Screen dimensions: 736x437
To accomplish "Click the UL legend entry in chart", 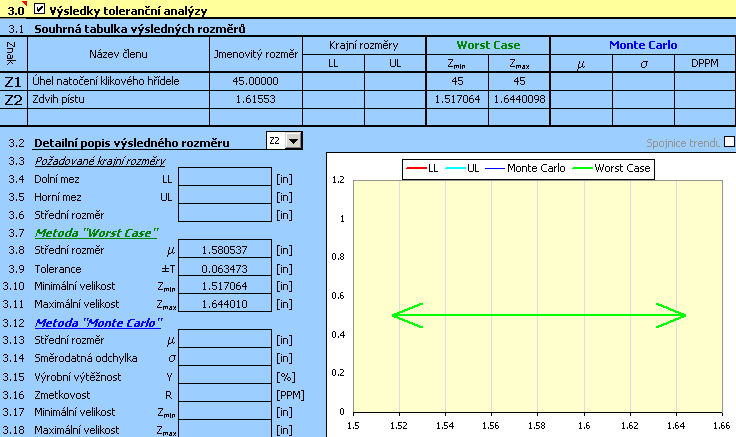I will [462, 168].
